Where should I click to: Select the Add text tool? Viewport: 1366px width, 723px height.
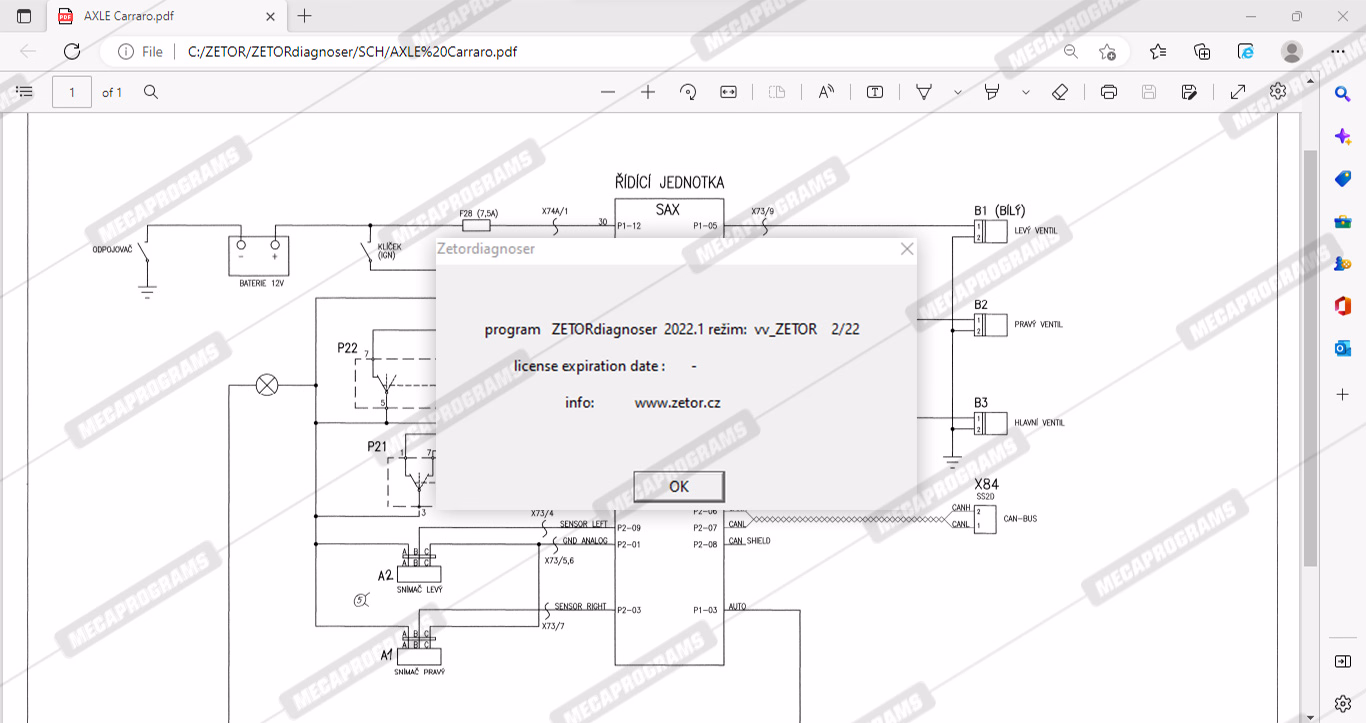(875, 92)
